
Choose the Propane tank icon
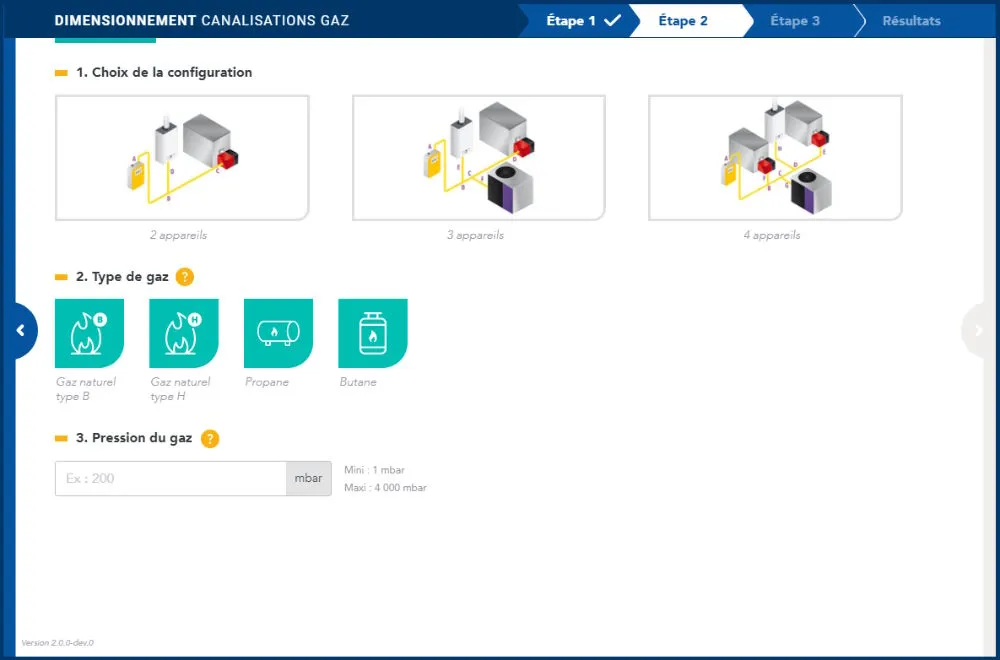point(278,333)
